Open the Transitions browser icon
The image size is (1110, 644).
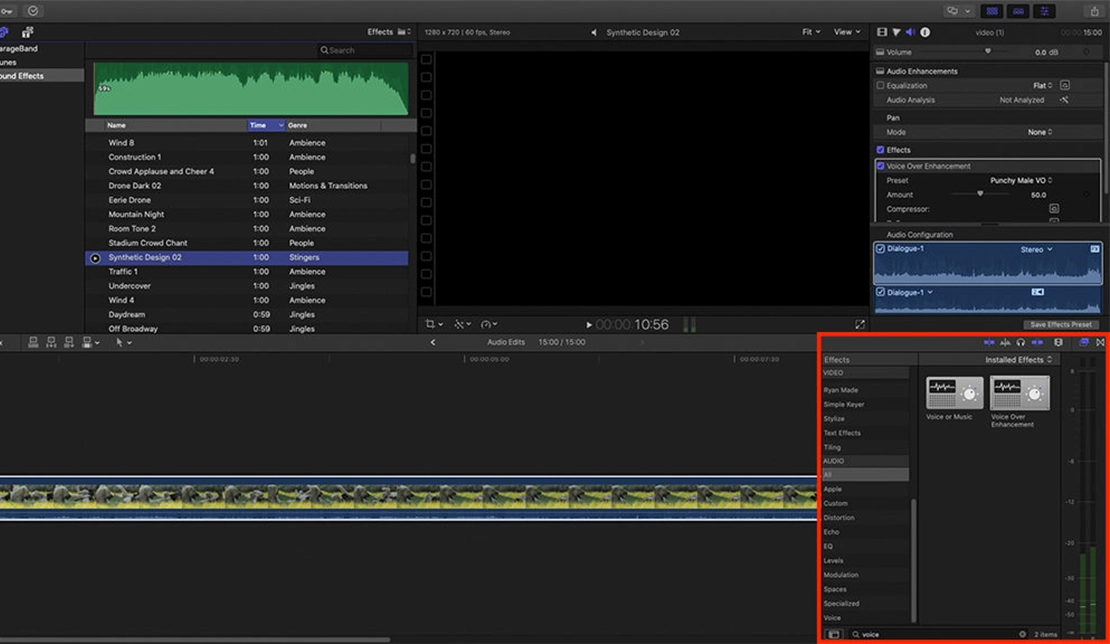coord(1100,343)
